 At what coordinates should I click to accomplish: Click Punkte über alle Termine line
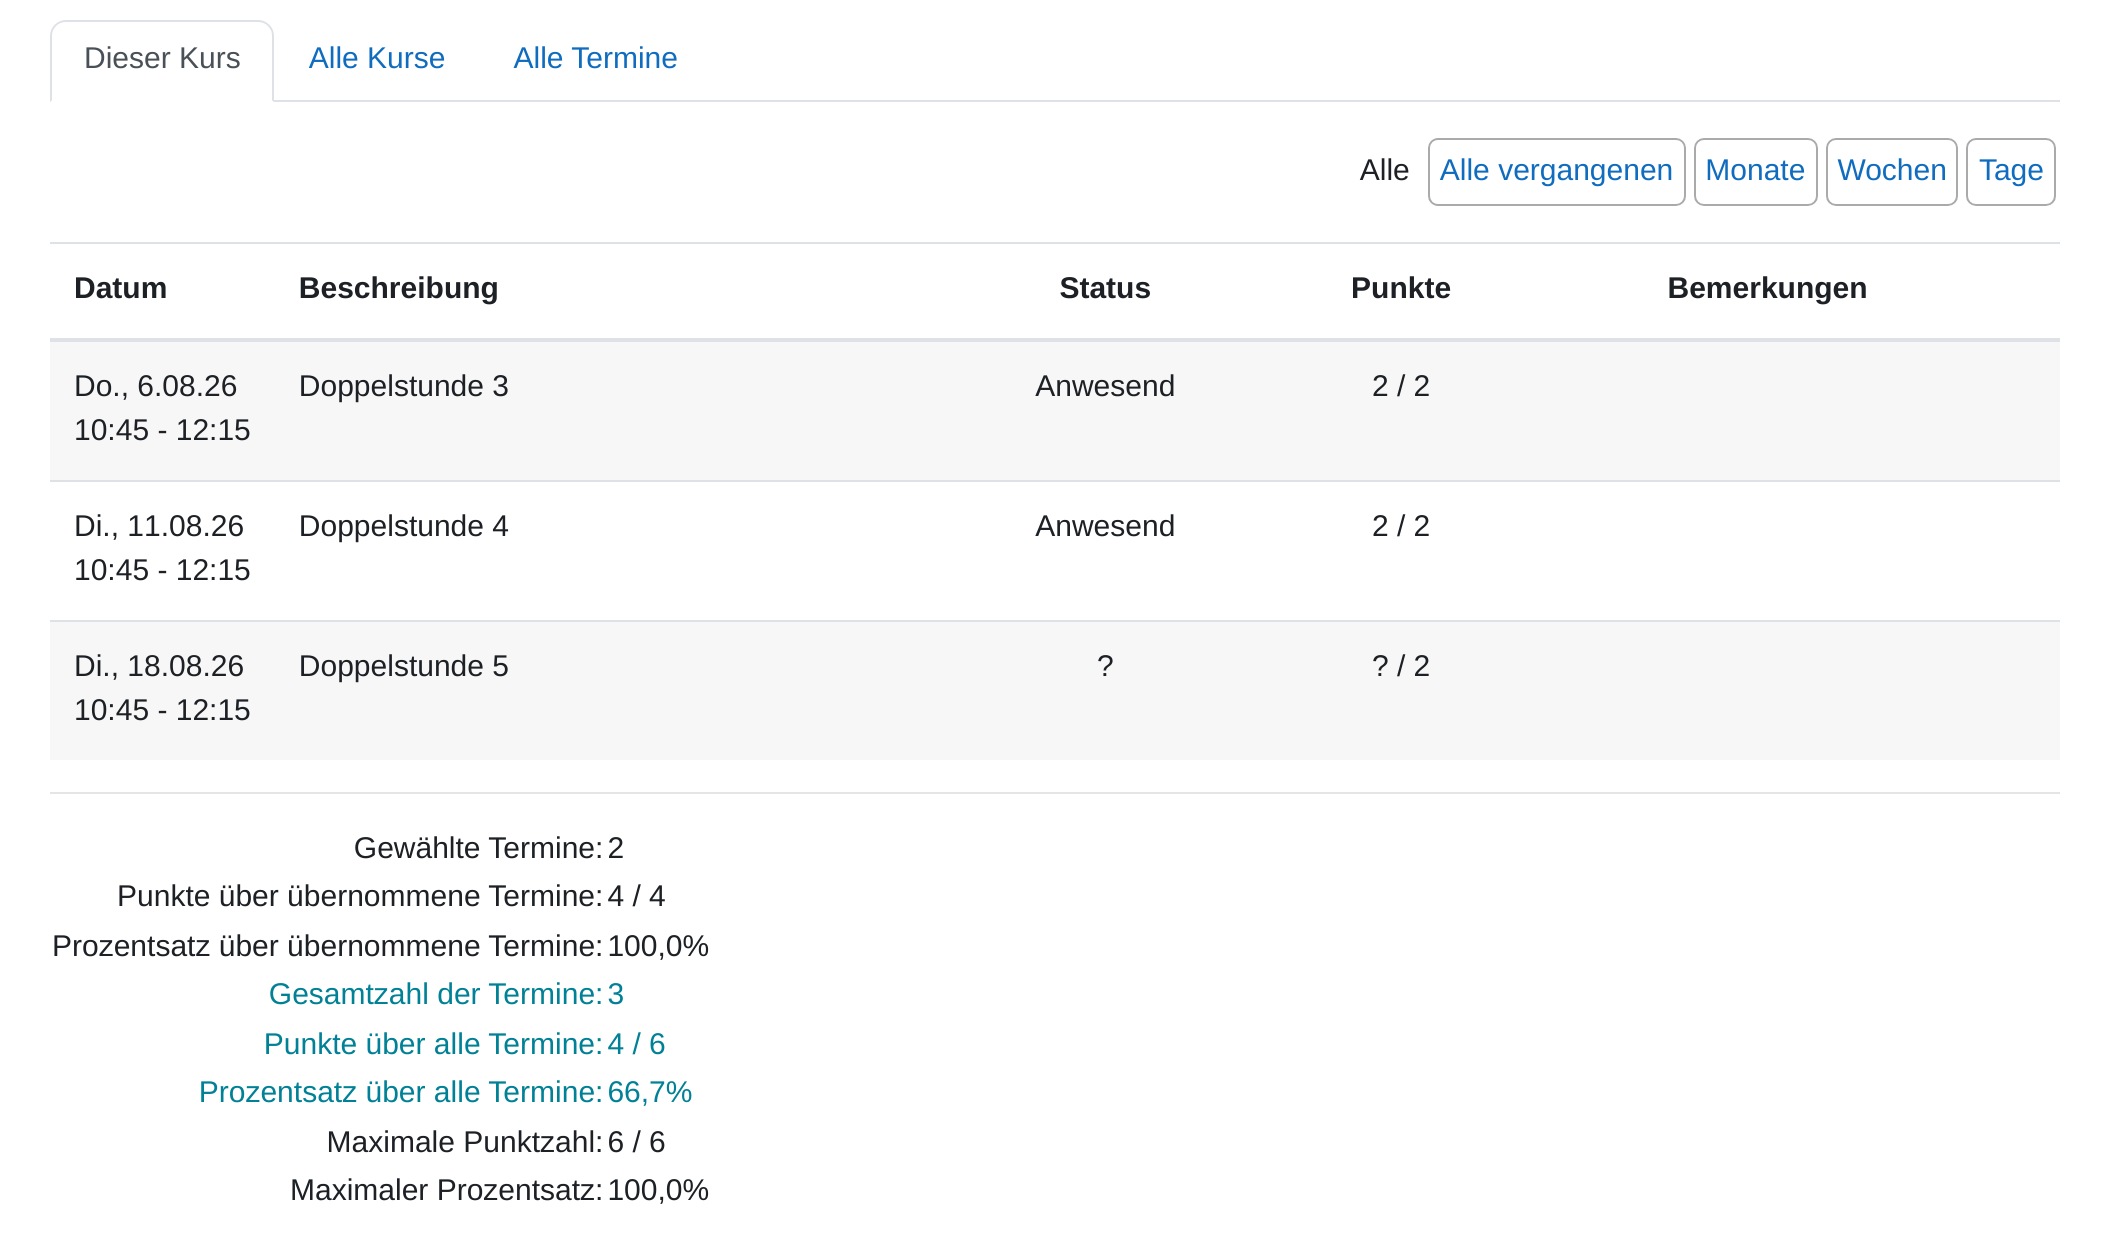click(464, 1044)
